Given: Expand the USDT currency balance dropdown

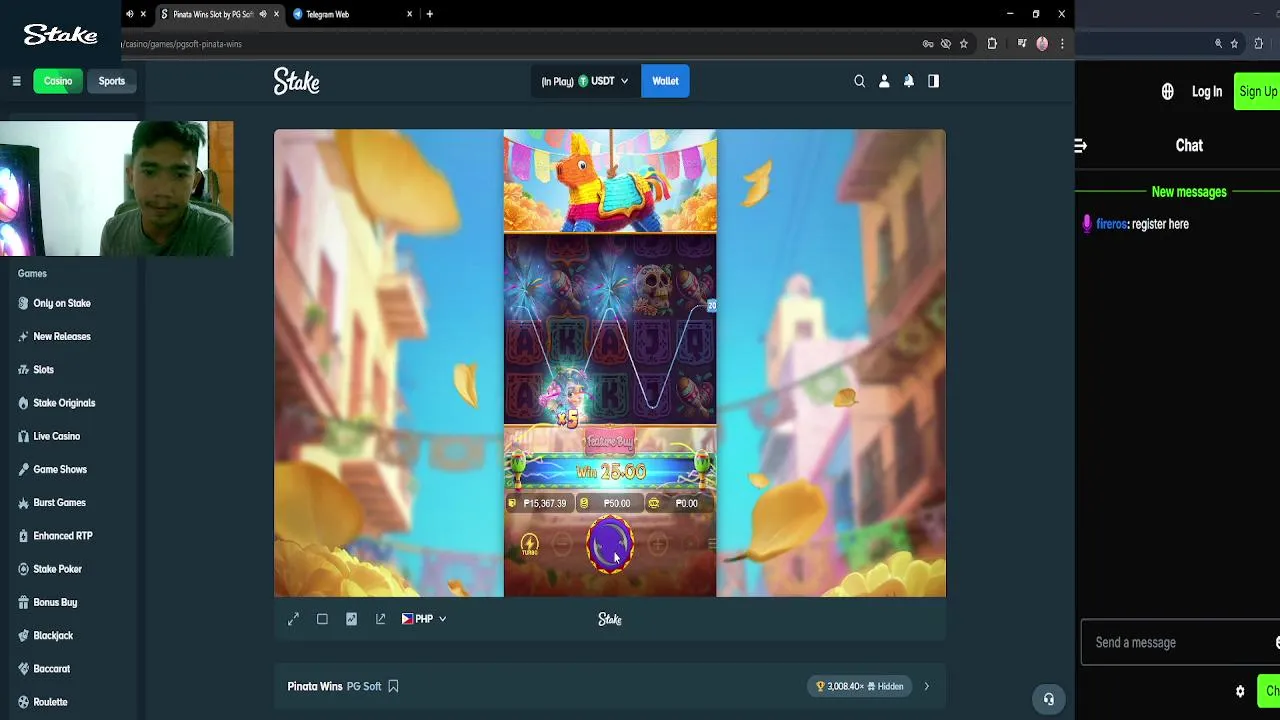Looking at the screenshot, I should pos(585,81).
